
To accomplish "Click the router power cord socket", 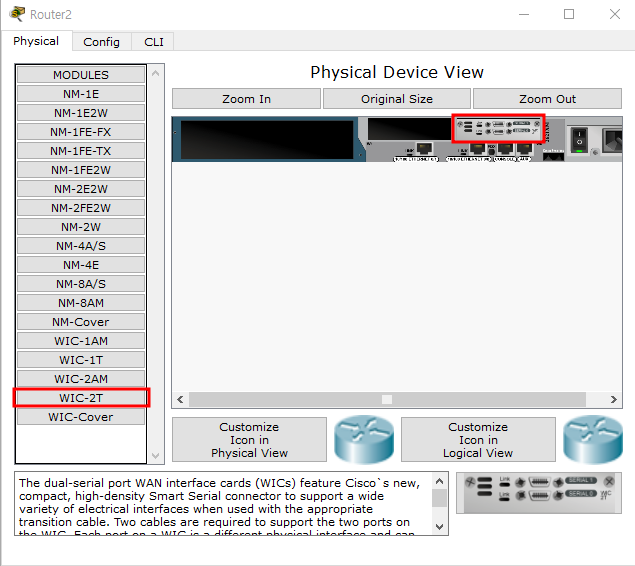I will coord(612,140).
